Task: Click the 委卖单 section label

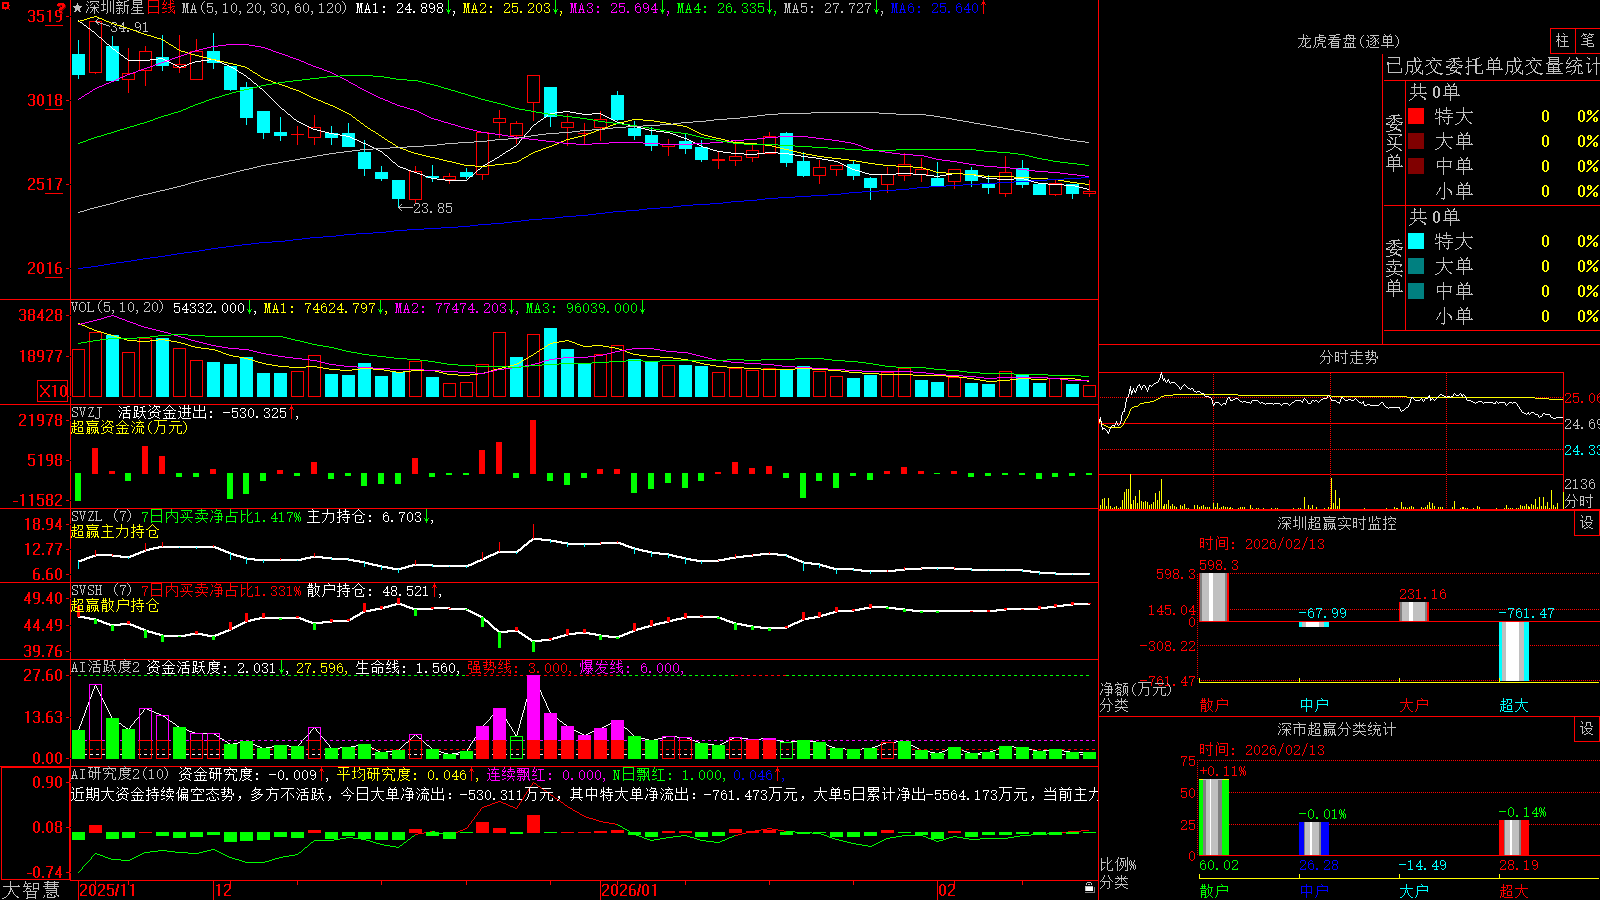Action: pyautogui.click(x=1394, y=267)
